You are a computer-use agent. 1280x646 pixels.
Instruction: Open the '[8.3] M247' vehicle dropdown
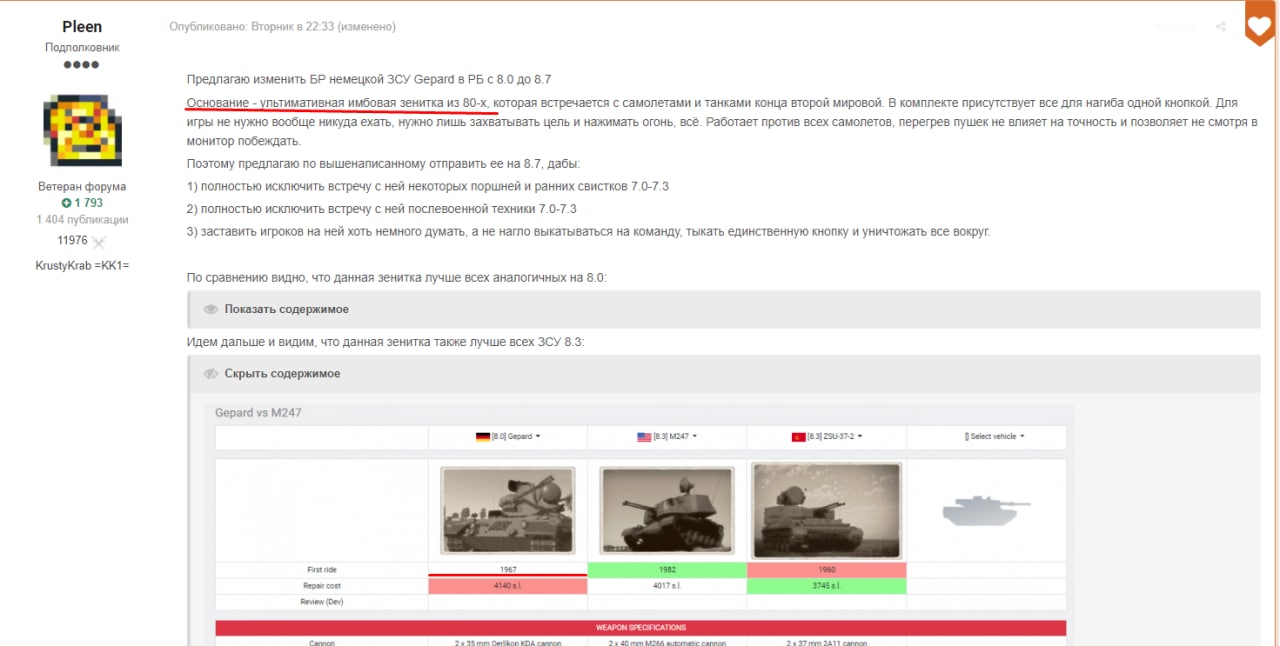point(667,436)
